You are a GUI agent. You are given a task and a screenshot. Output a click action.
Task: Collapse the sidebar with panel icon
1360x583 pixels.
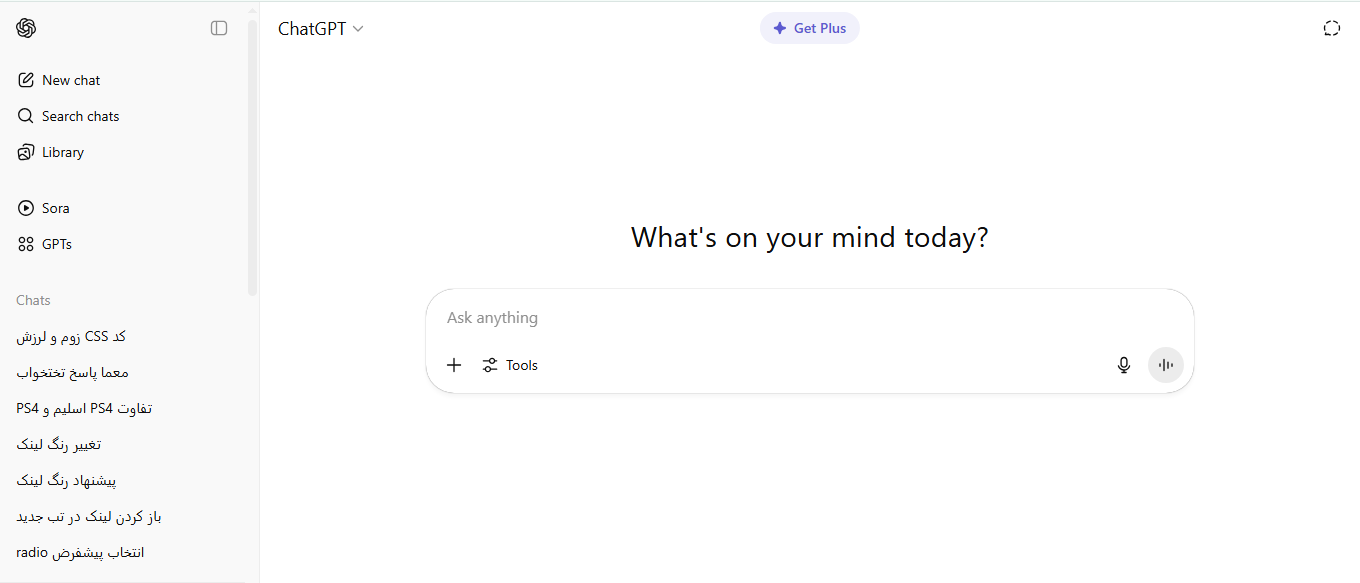point(219,28)
